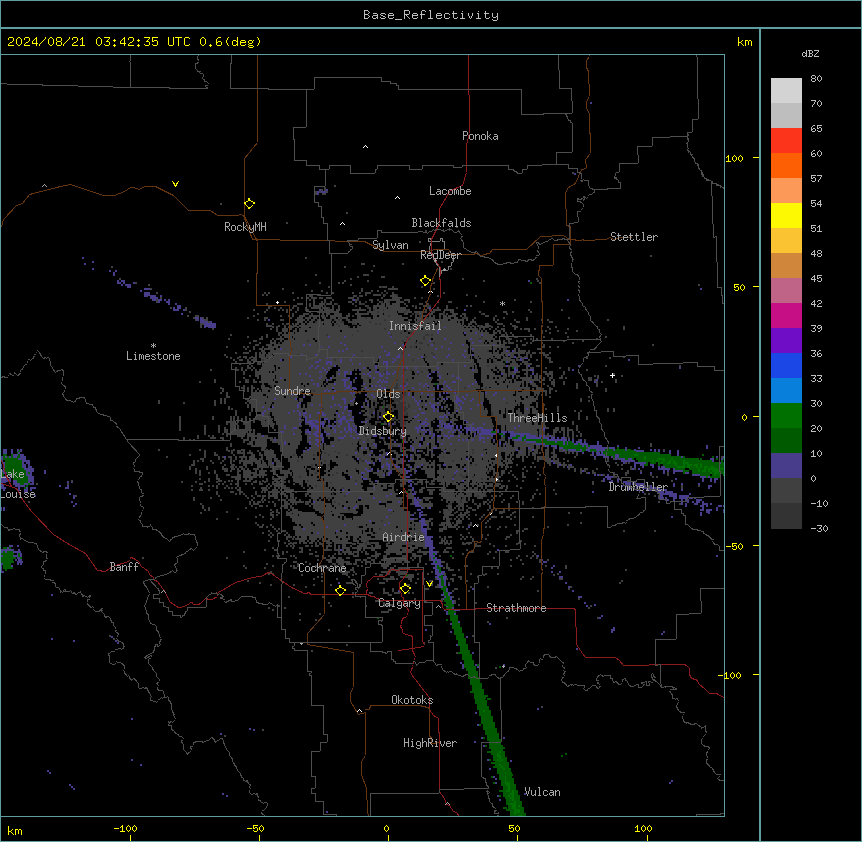This screenshot has width=862, height=842.
Task: Click the white caret marker west of Lacombe
Action: [397, 197]
